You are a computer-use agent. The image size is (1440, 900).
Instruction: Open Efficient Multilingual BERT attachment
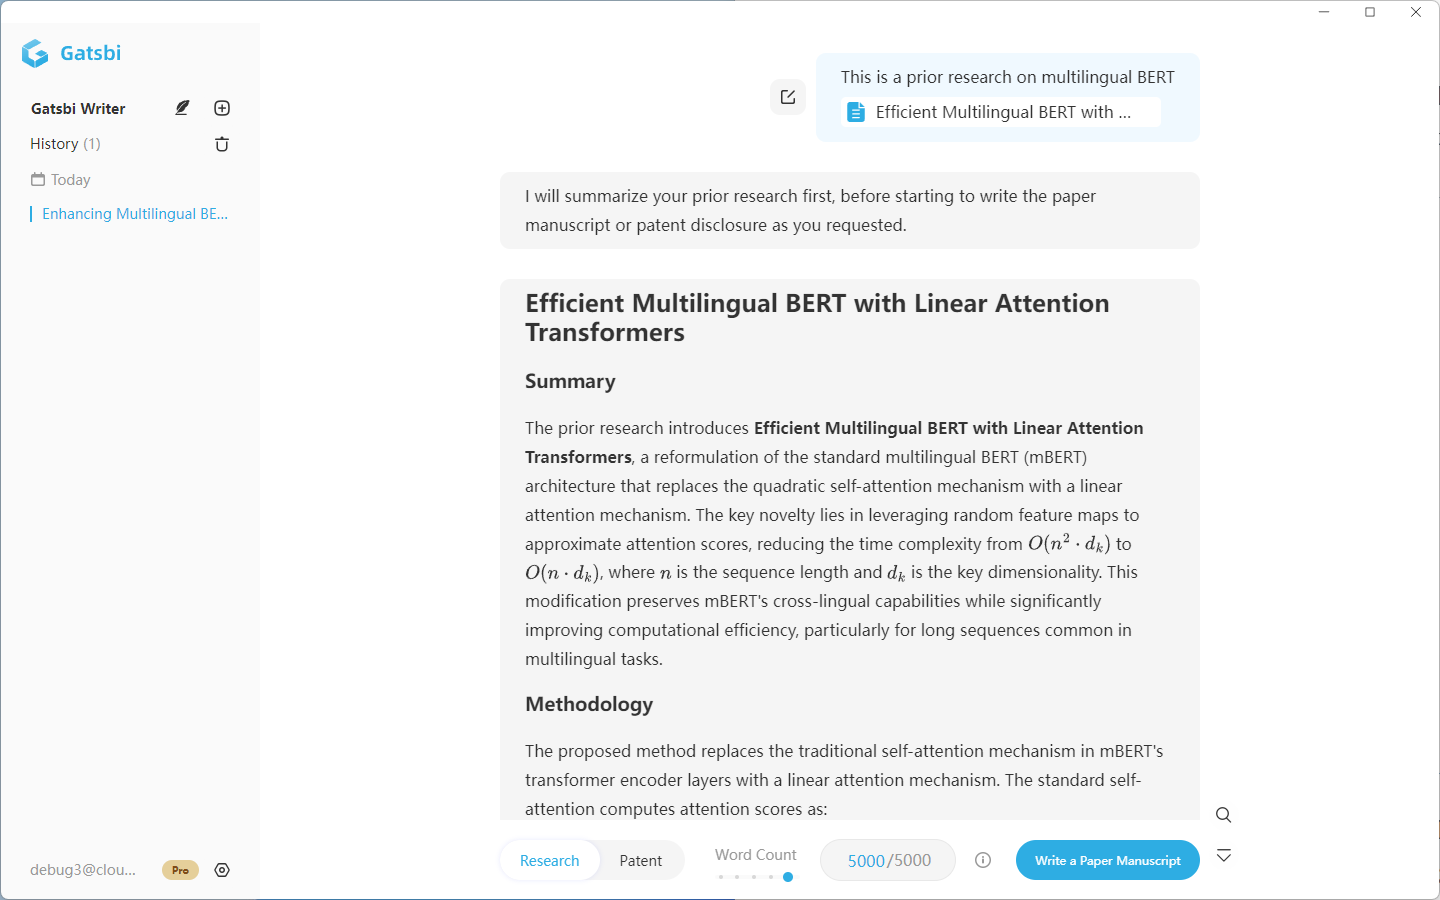coord(1001,112)
